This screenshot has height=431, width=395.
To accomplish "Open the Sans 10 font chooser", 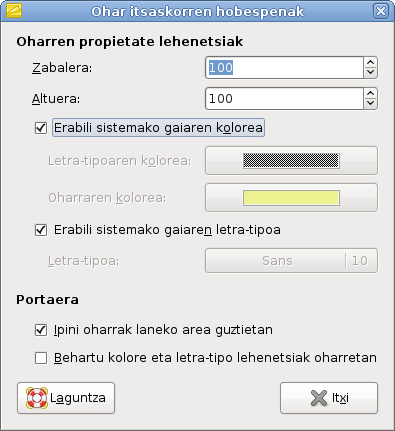I will [x=291, y=260].
